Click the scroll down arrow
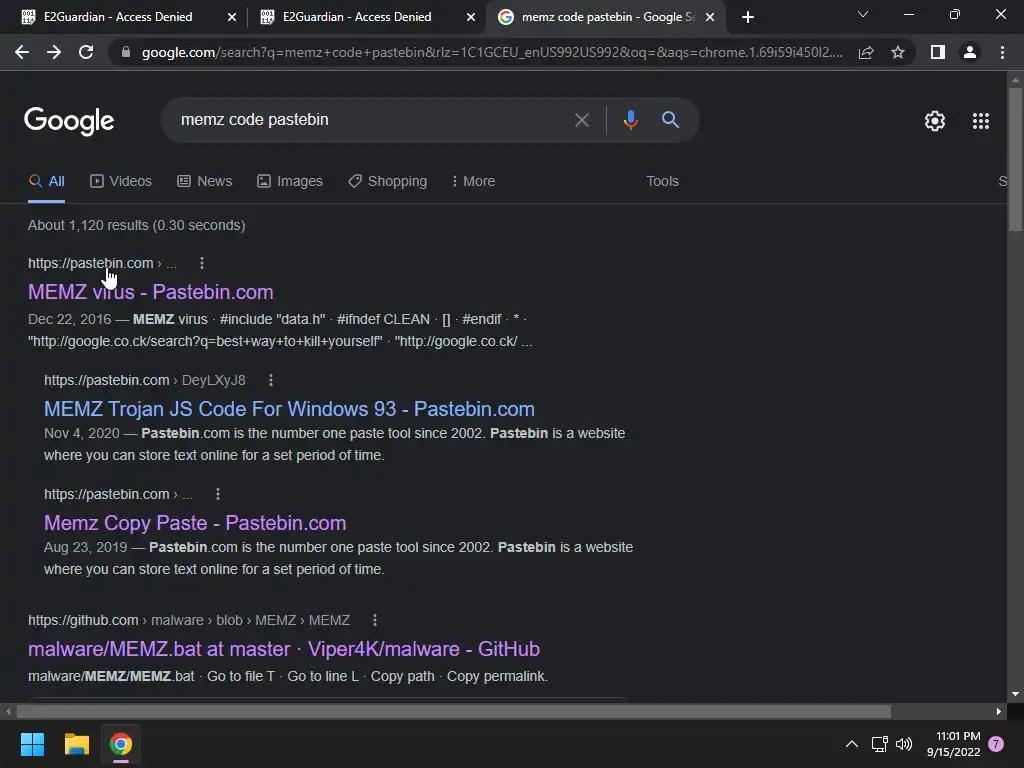 (1015, 694)
